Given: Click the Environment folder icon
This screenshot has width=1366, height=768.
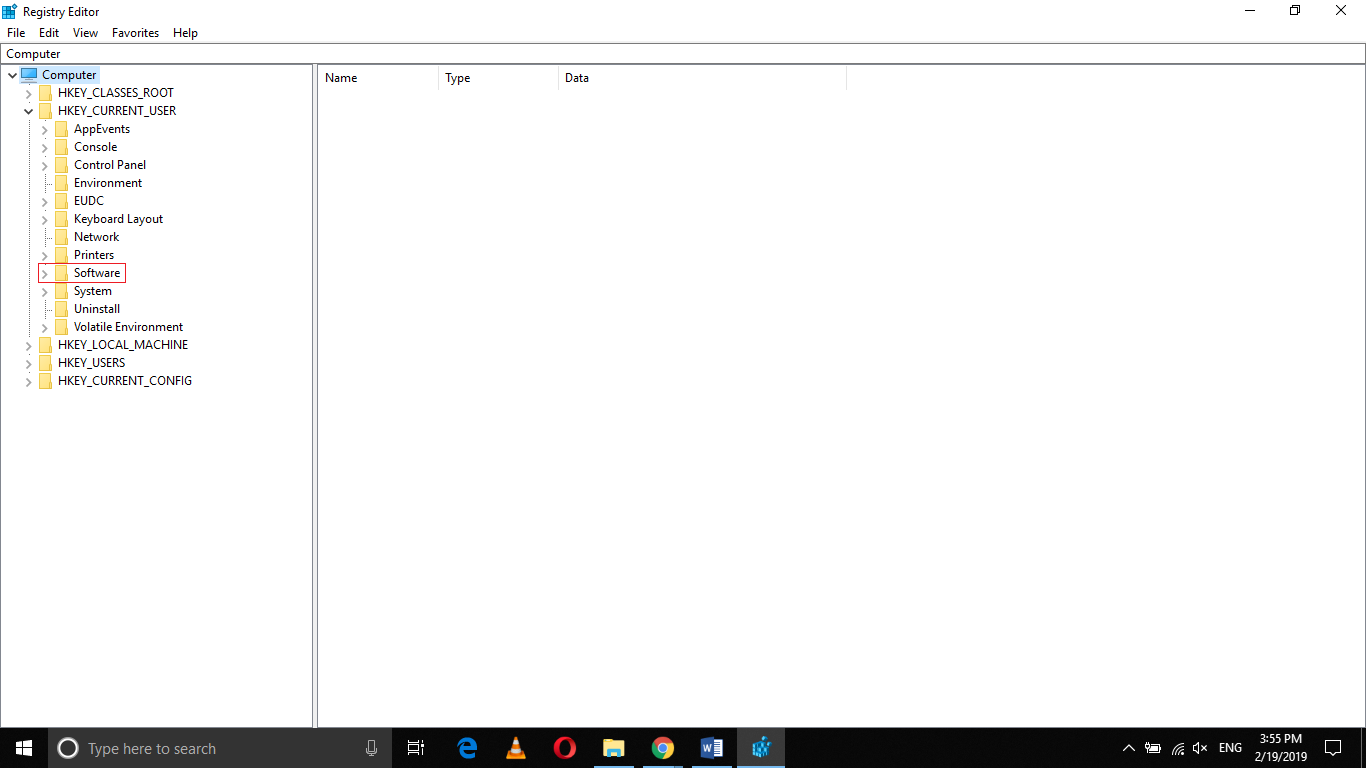Looking at the screenshot, I should (62, 183).
